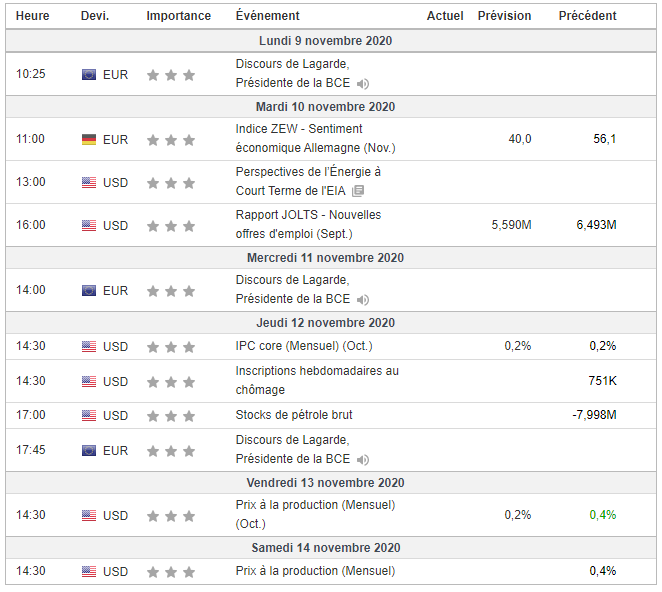Open Perspectives de l'Énergie à Court Terme event
The width and height of the screenshot is (662, 592).
click(x=308, y=182)
